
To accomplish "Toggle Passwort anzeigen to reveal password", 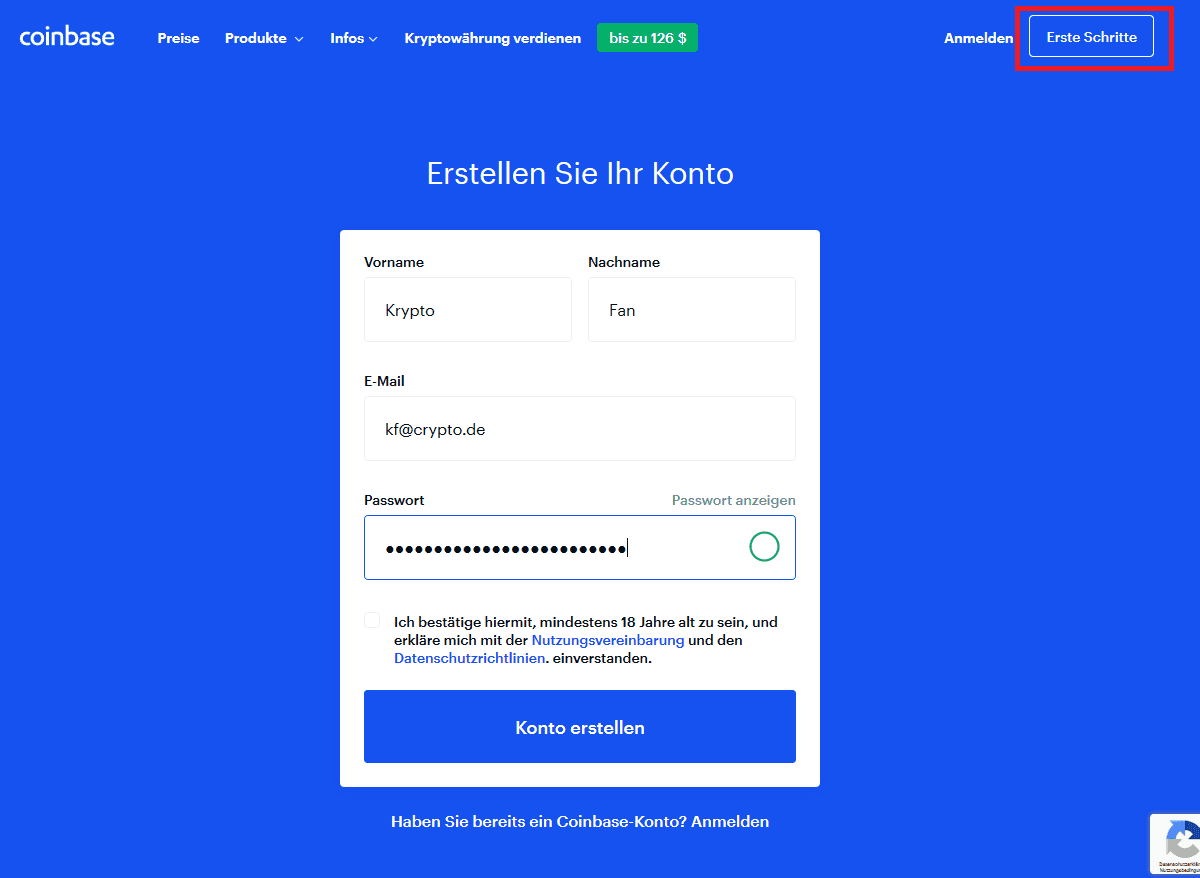I will pos(733,500).
